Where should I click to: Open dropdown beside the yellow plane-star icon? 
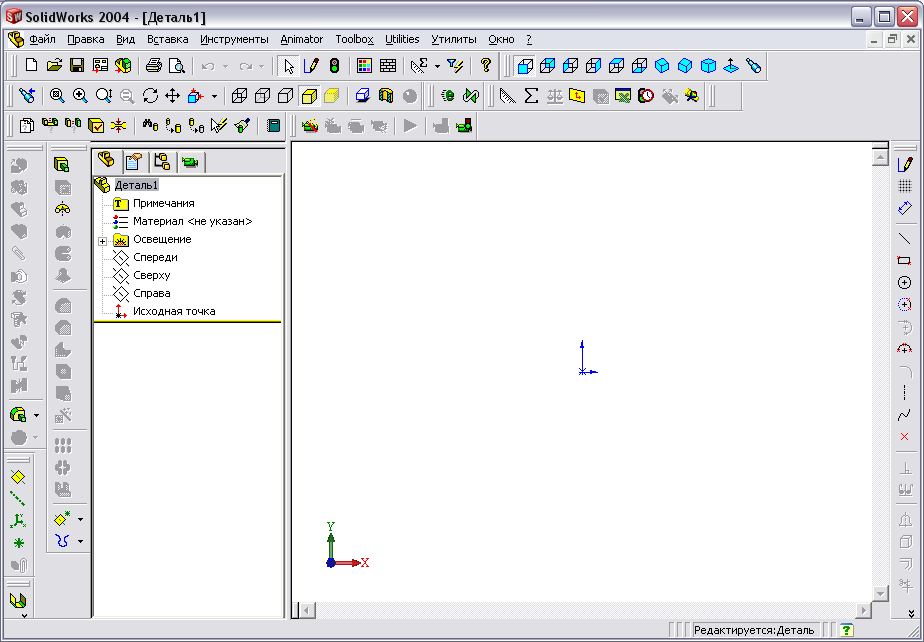tap(80, 519)
